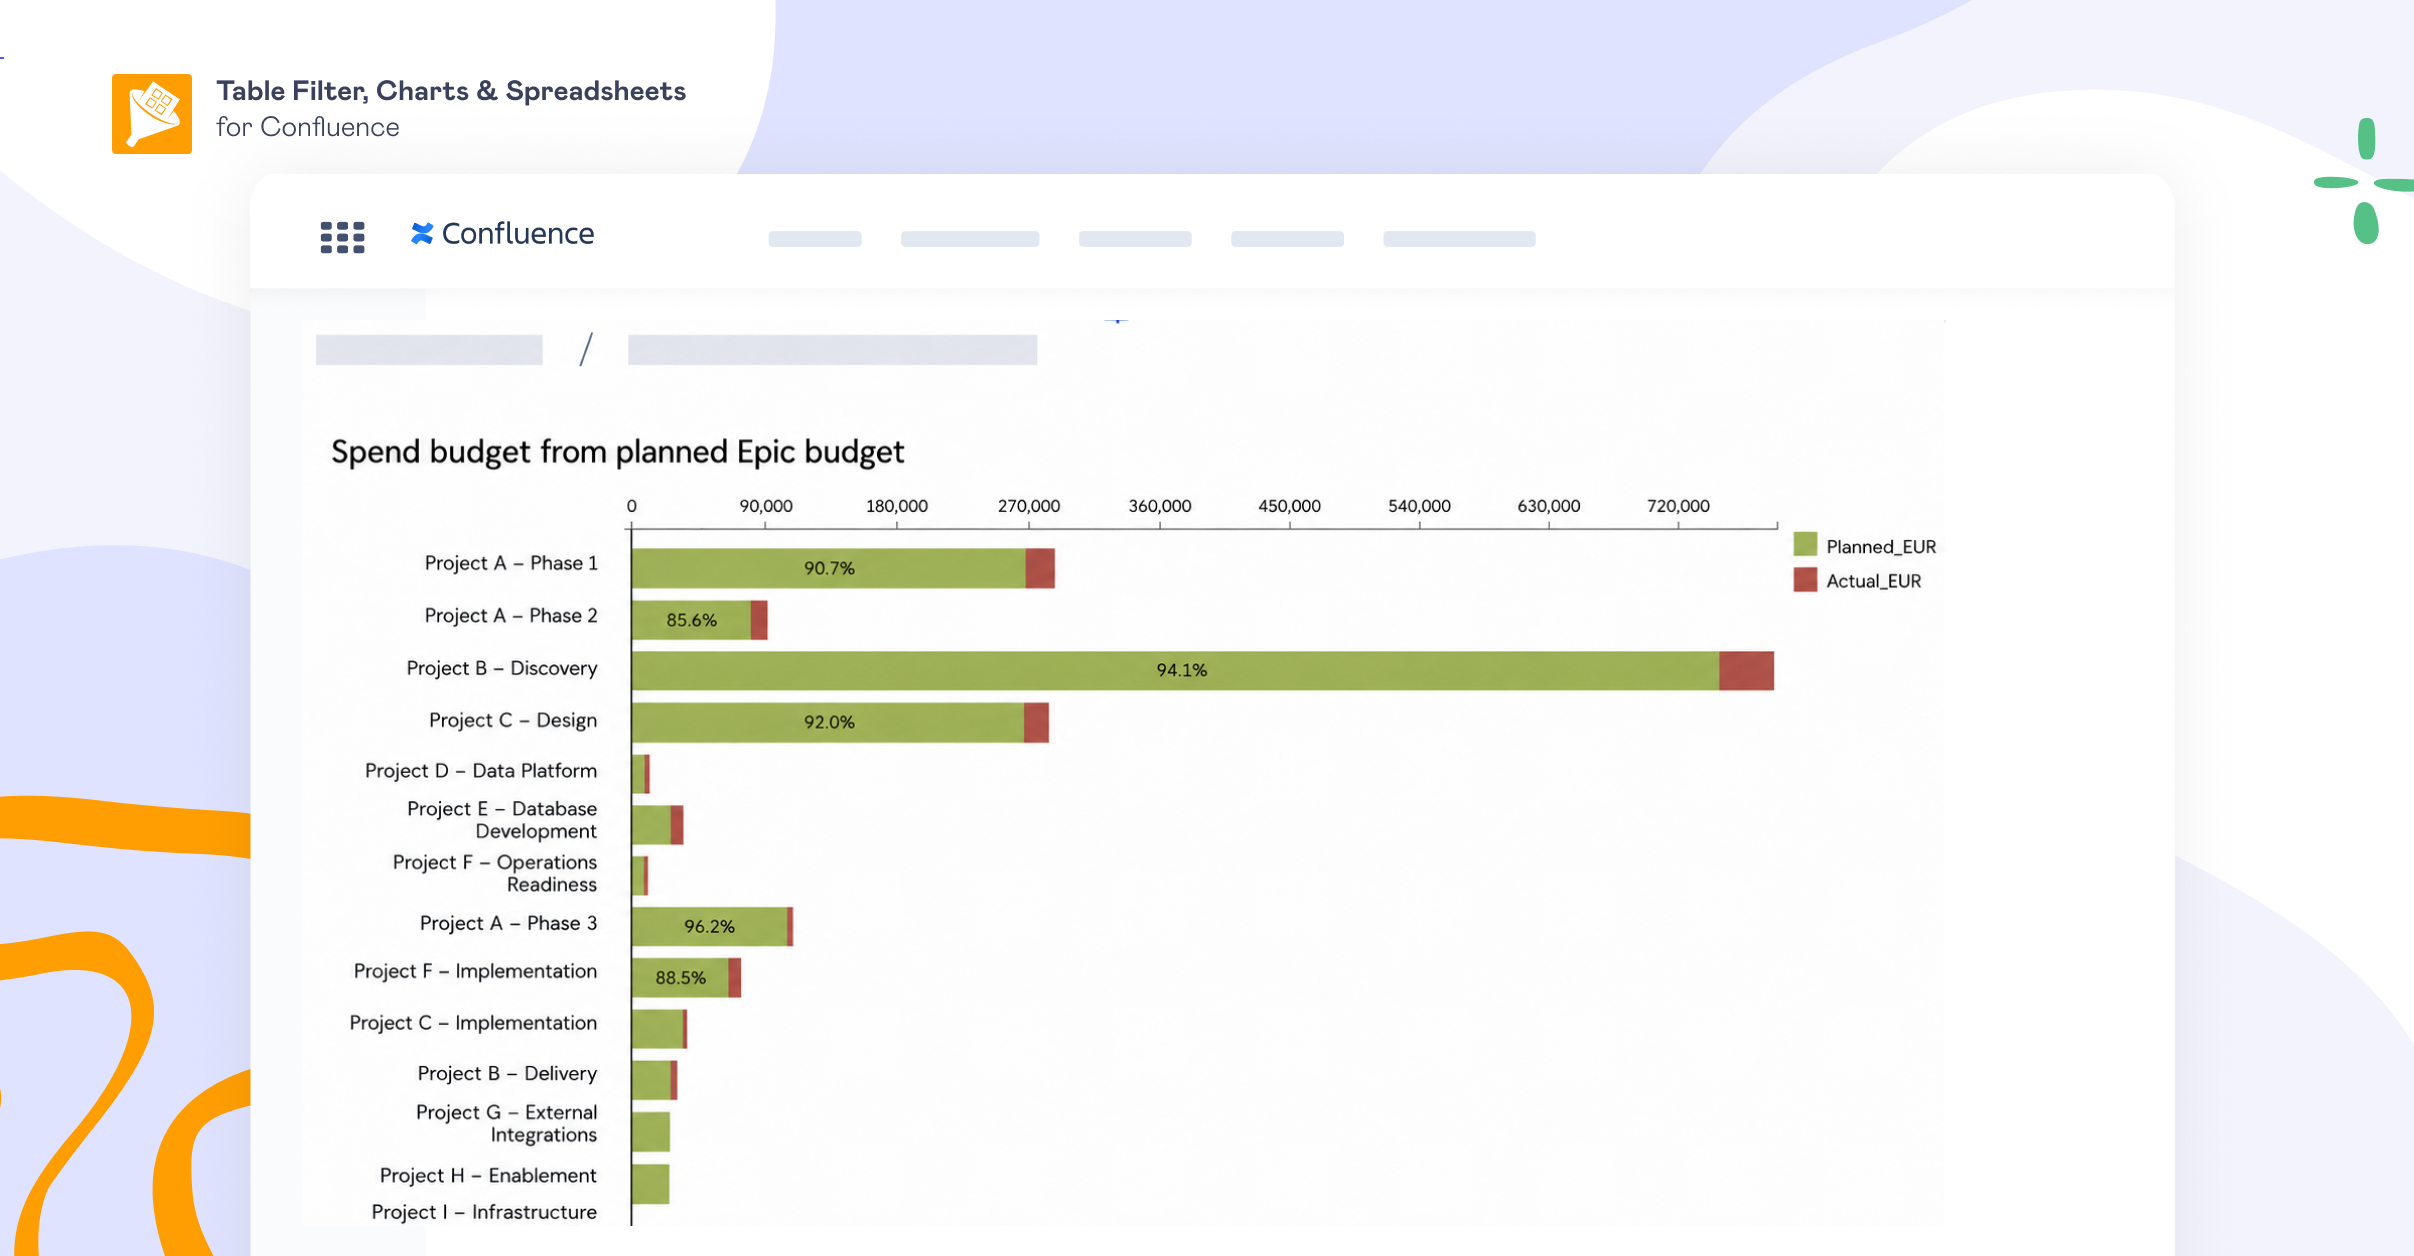Click the chart title 'Spend budget from planned Epic budget'
The image size is (2414, 1256).
[x=617, y=452]
